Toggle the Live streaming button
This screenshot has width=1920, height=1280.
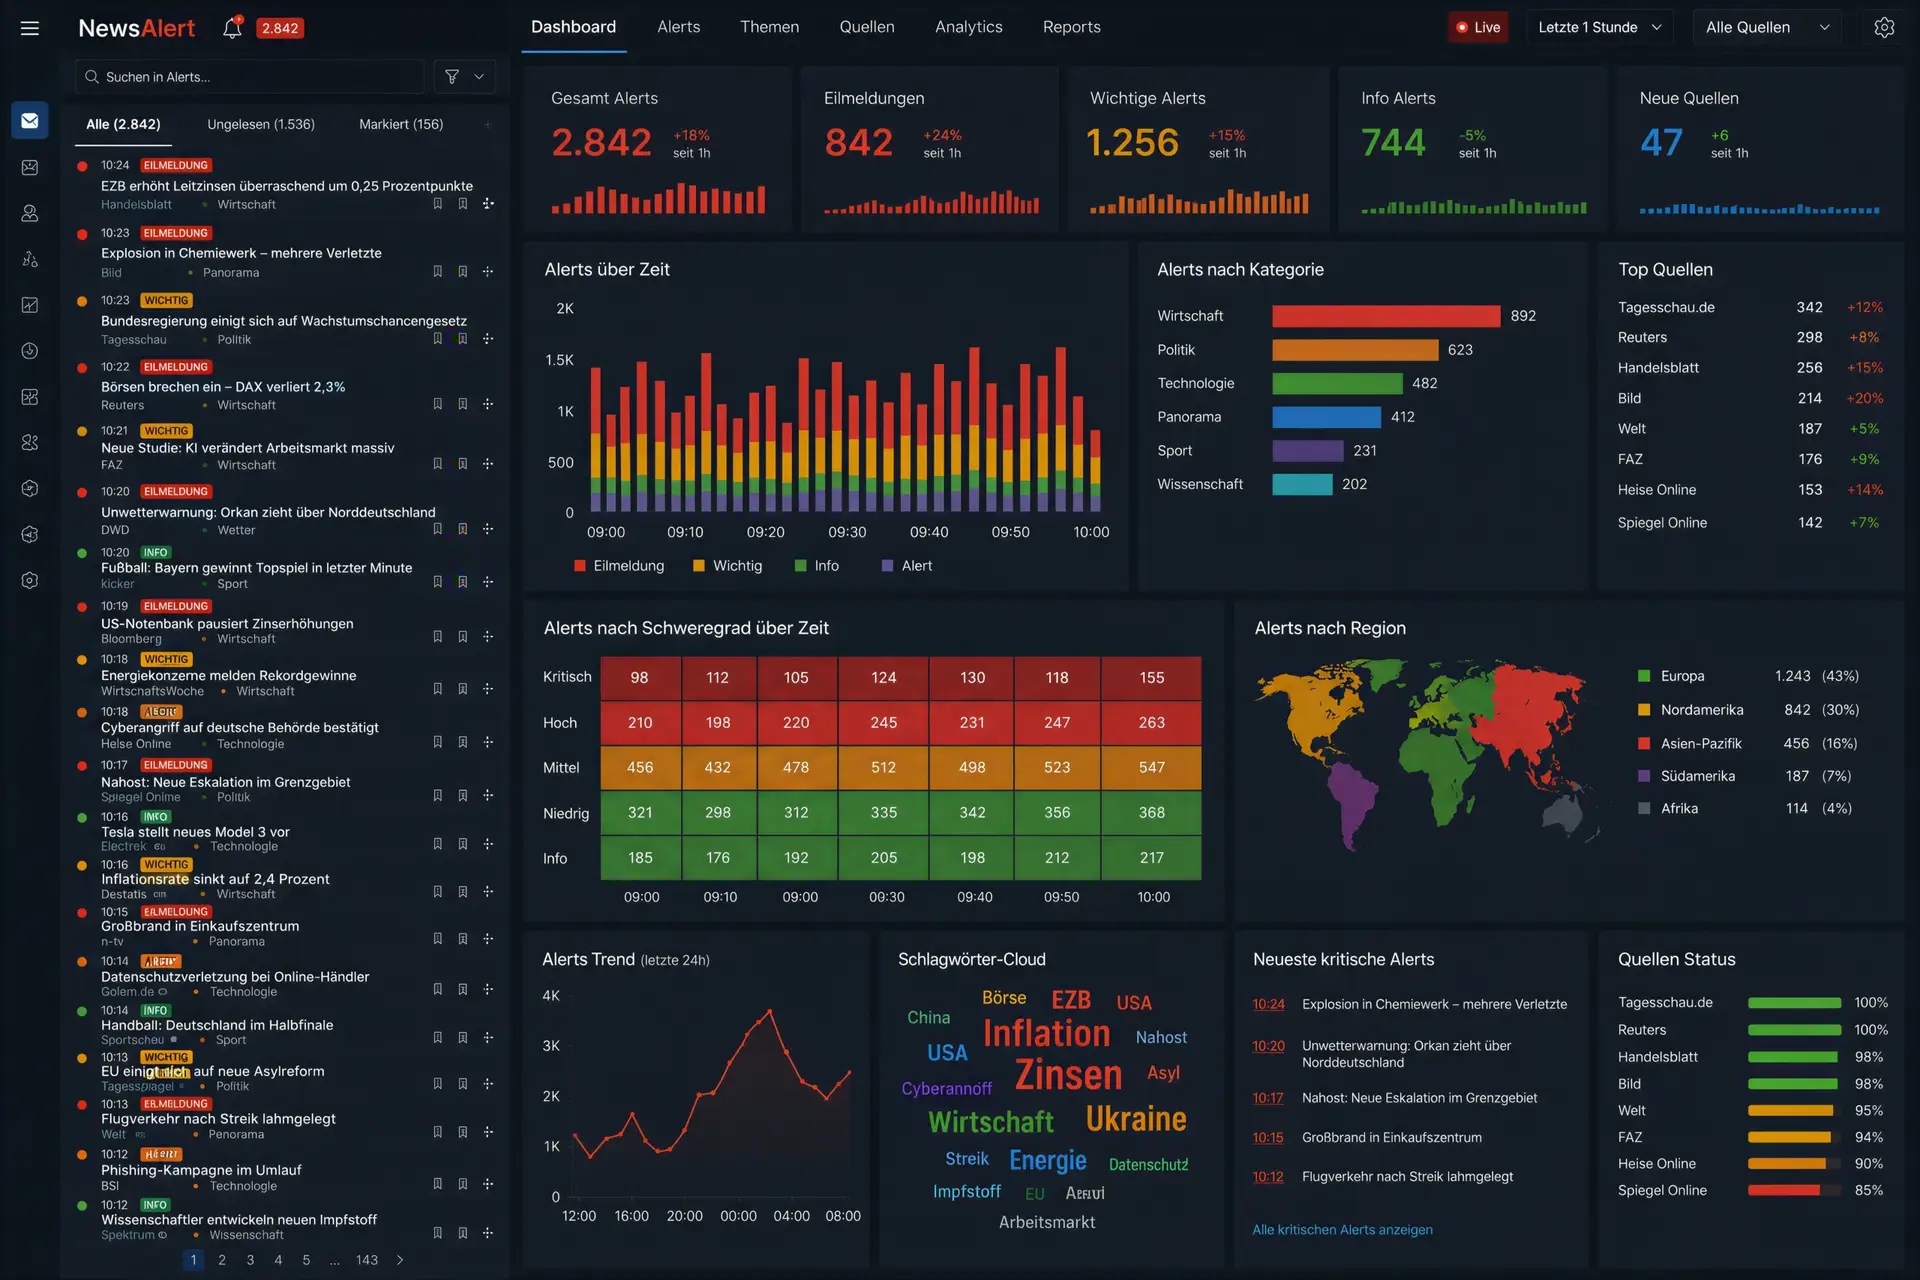pos(1478,27)
